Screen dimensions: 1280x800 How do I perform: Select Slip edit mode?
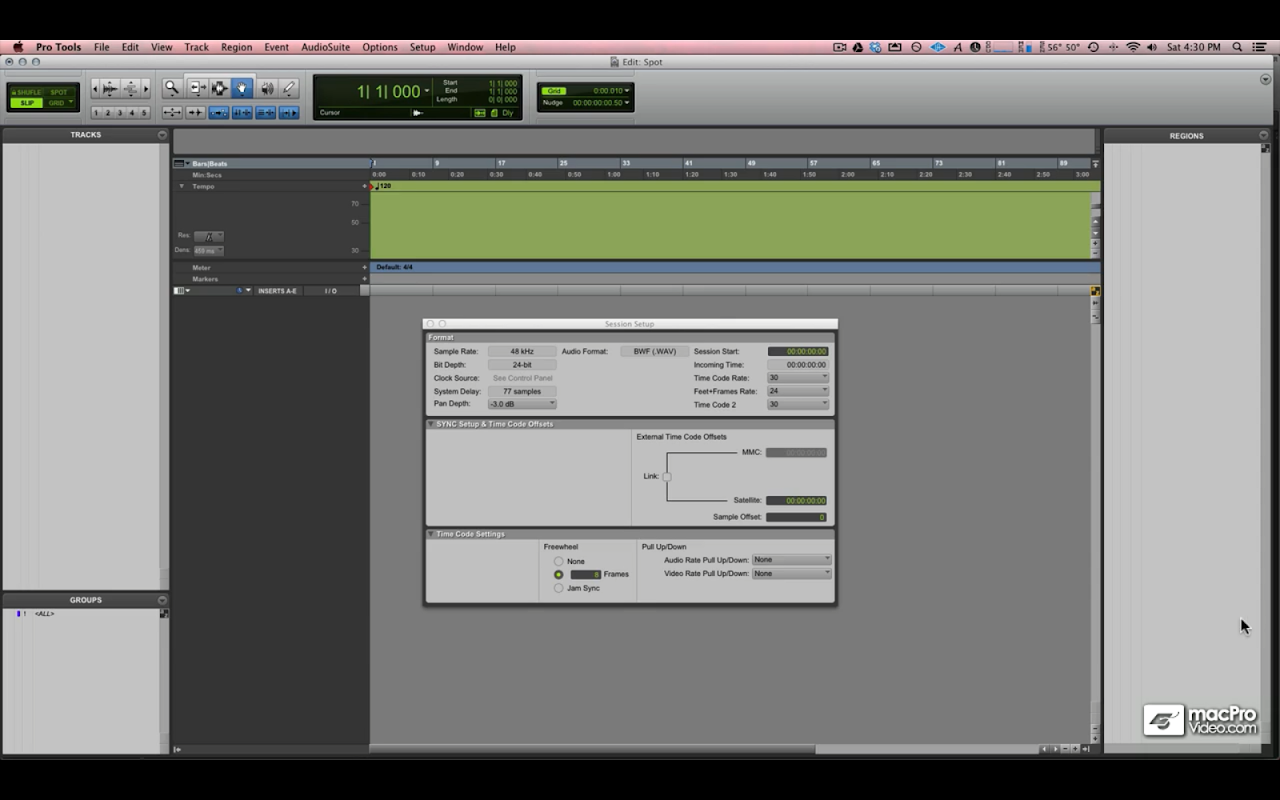coord(26,103)
